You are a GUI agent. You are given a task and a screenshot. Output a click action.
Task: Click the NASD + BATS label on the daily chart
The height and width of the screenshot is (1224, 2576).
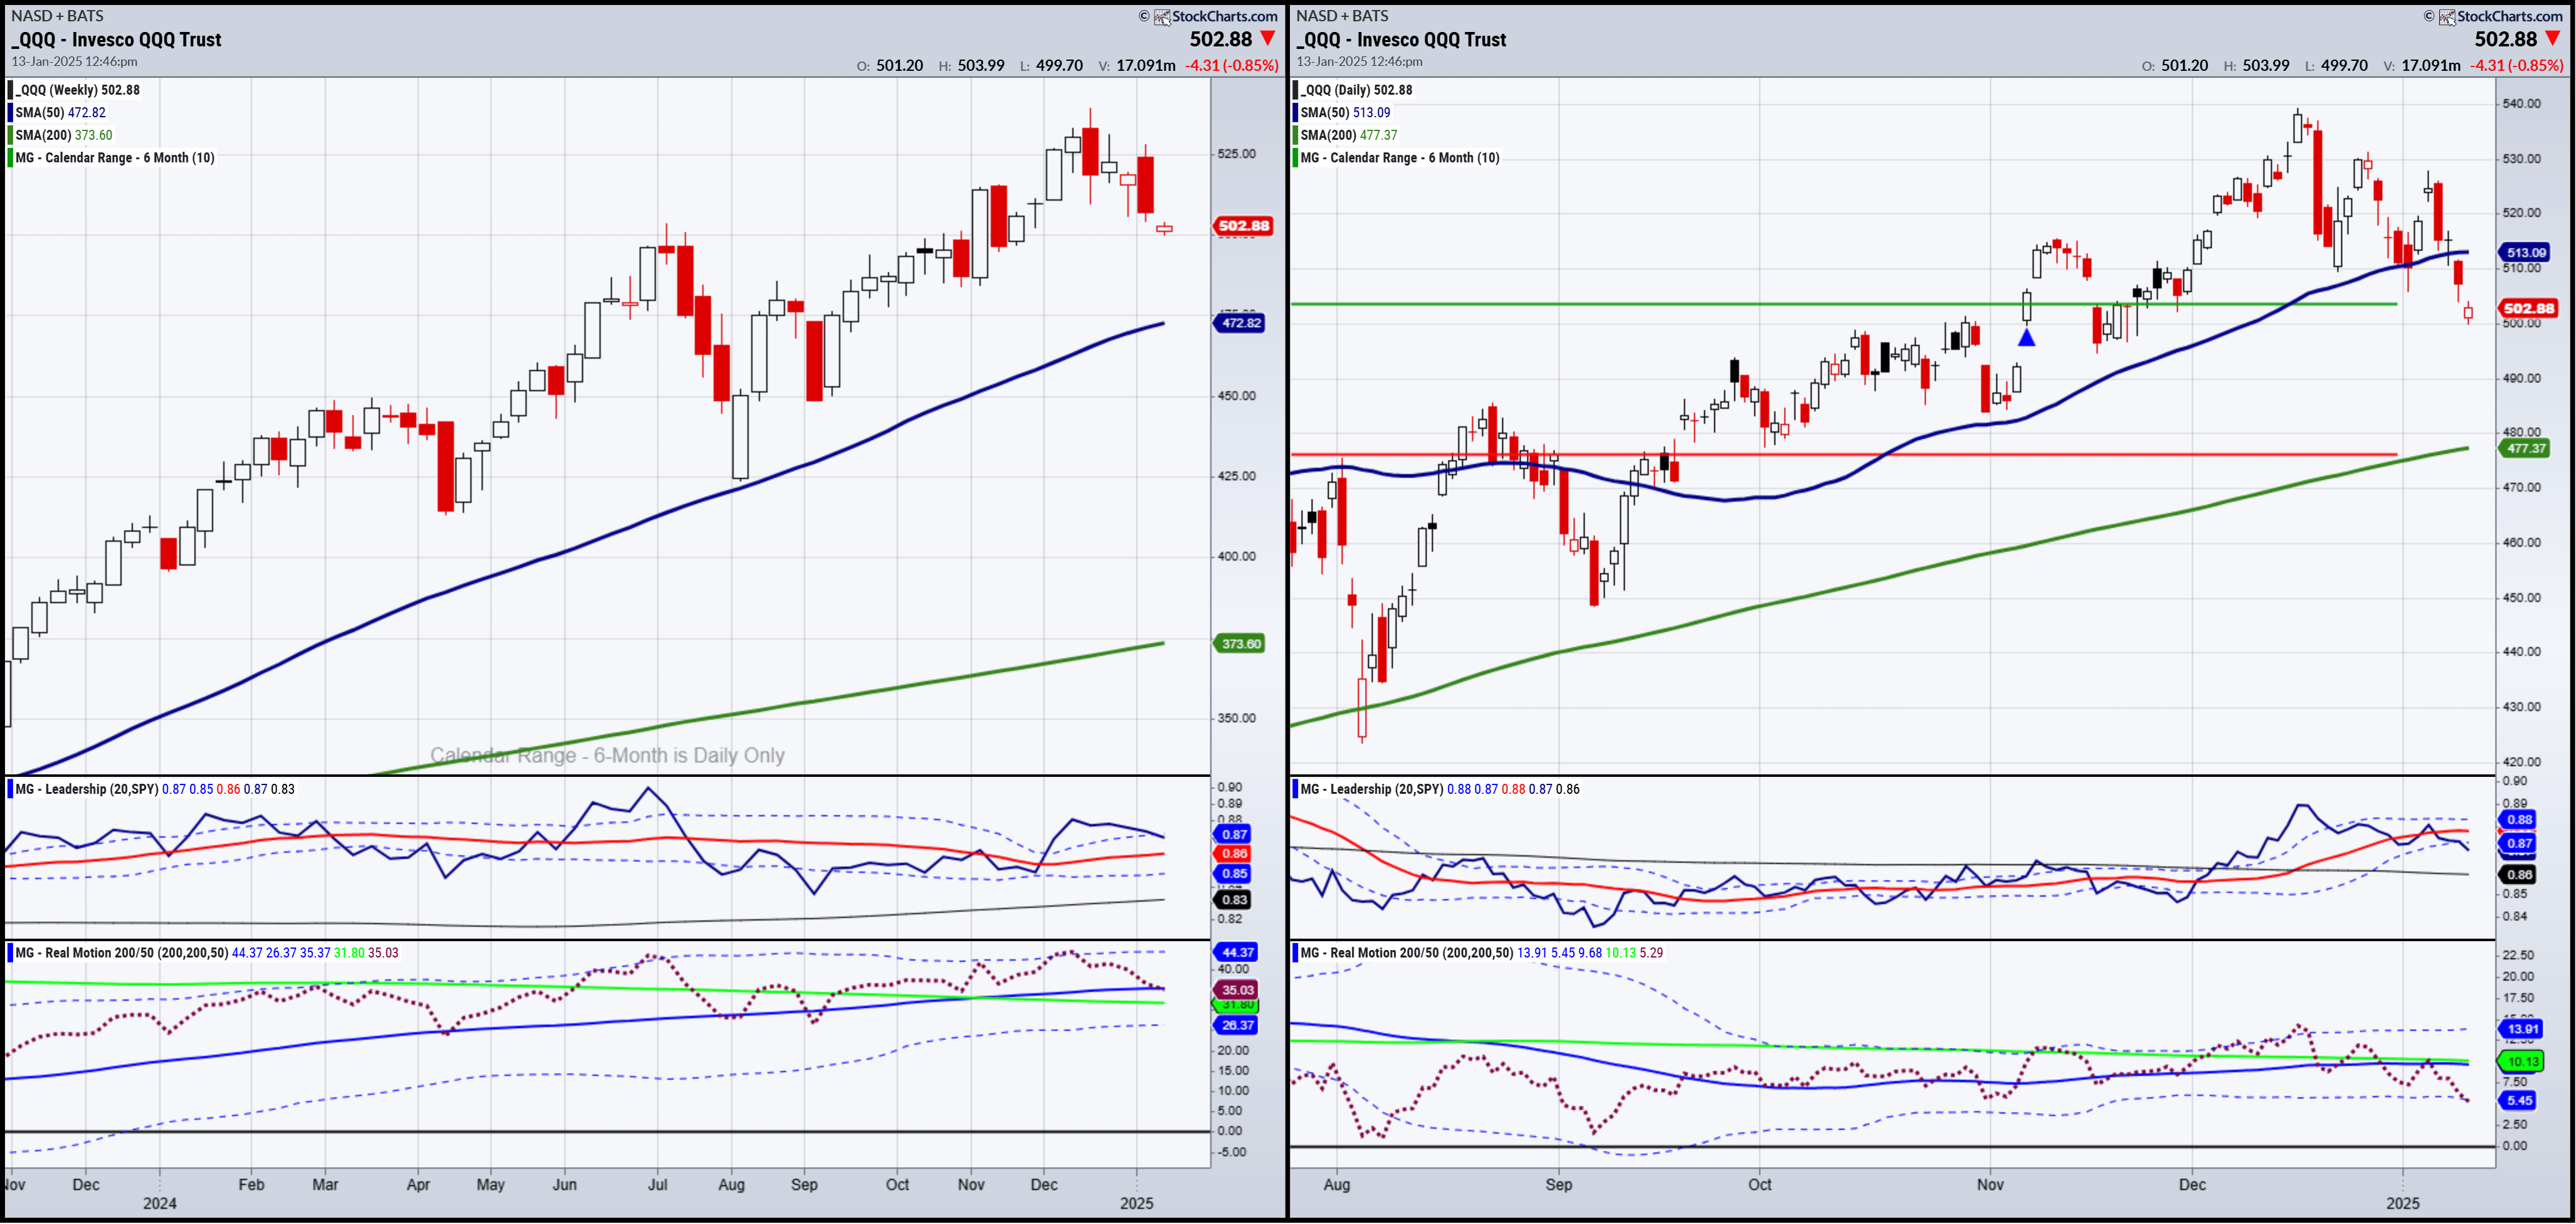(1342, 16)
